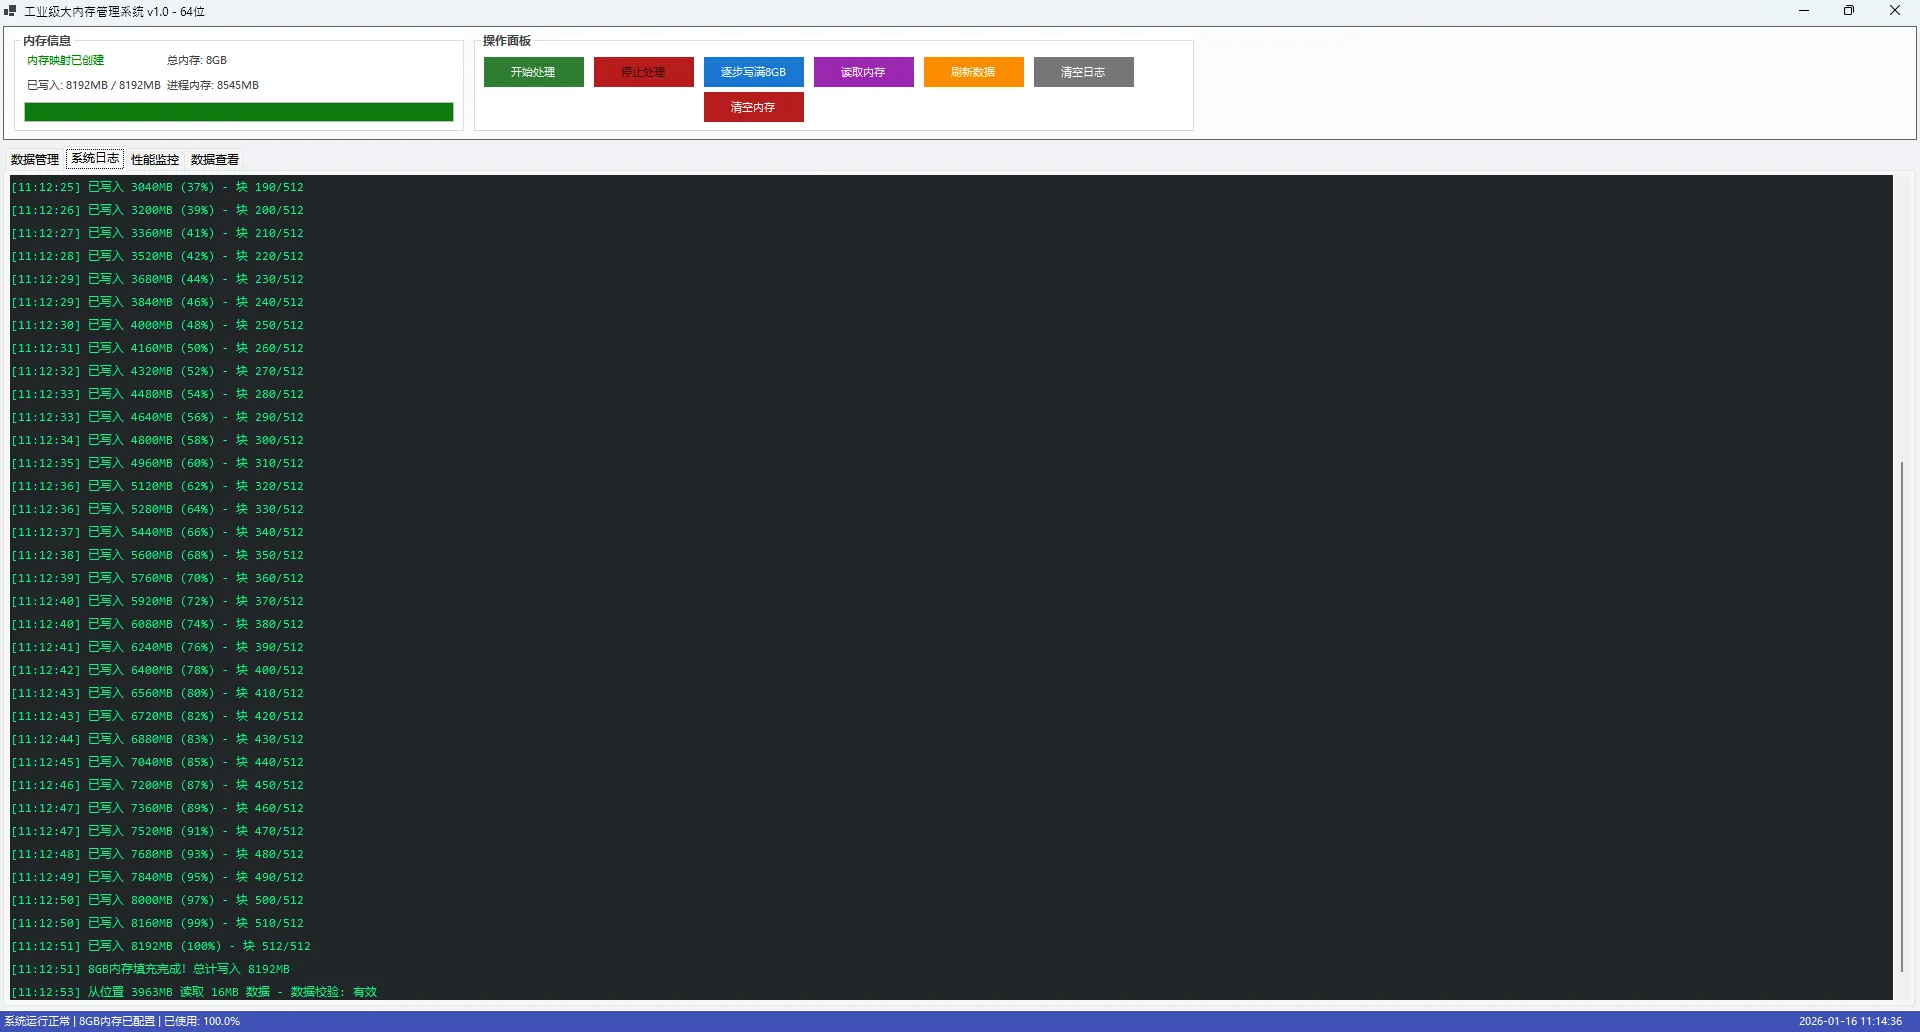1920x1032 pixels.
Task: Select the 系统日志 tab
Action: 95,159
